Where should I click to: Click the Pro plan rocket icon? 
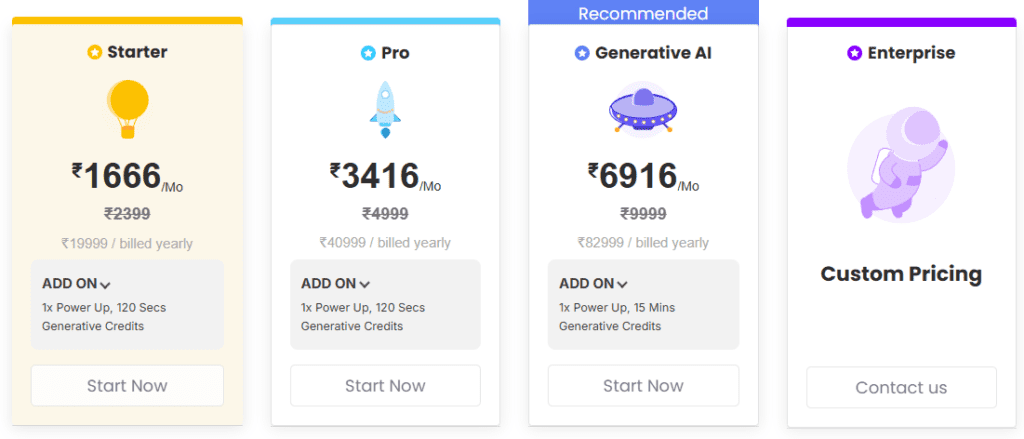tap(385, 110)
